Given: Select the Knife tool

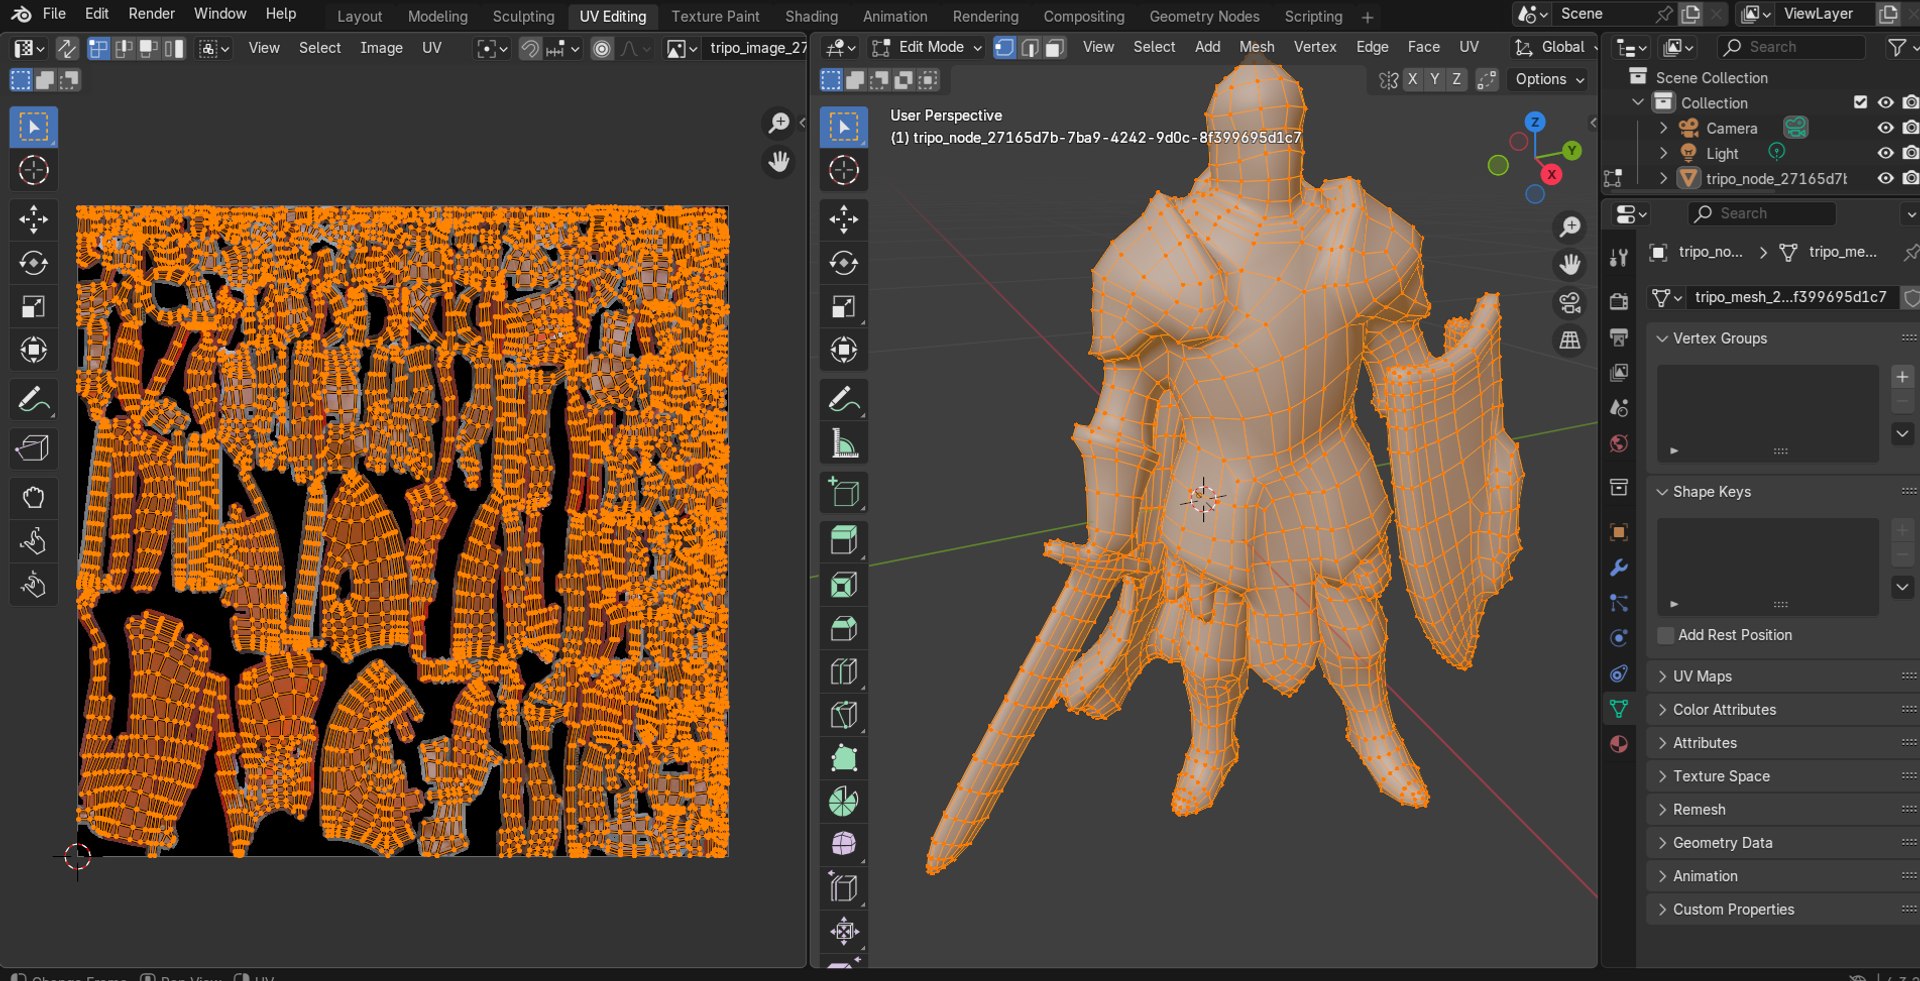Looking at the screenshot, I should 843,715.
